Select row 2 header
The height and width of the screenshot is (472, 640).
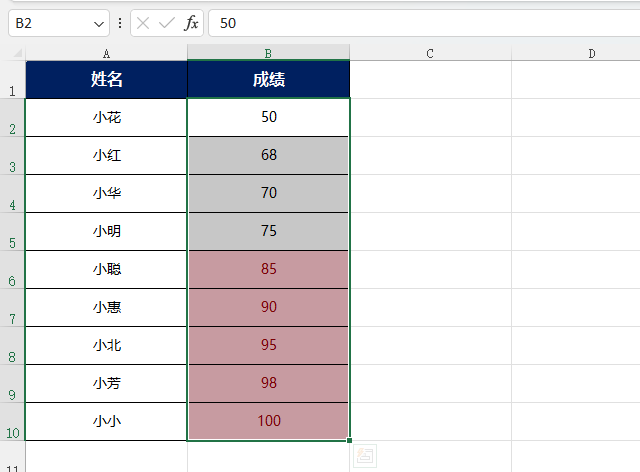tap(12, 118)
